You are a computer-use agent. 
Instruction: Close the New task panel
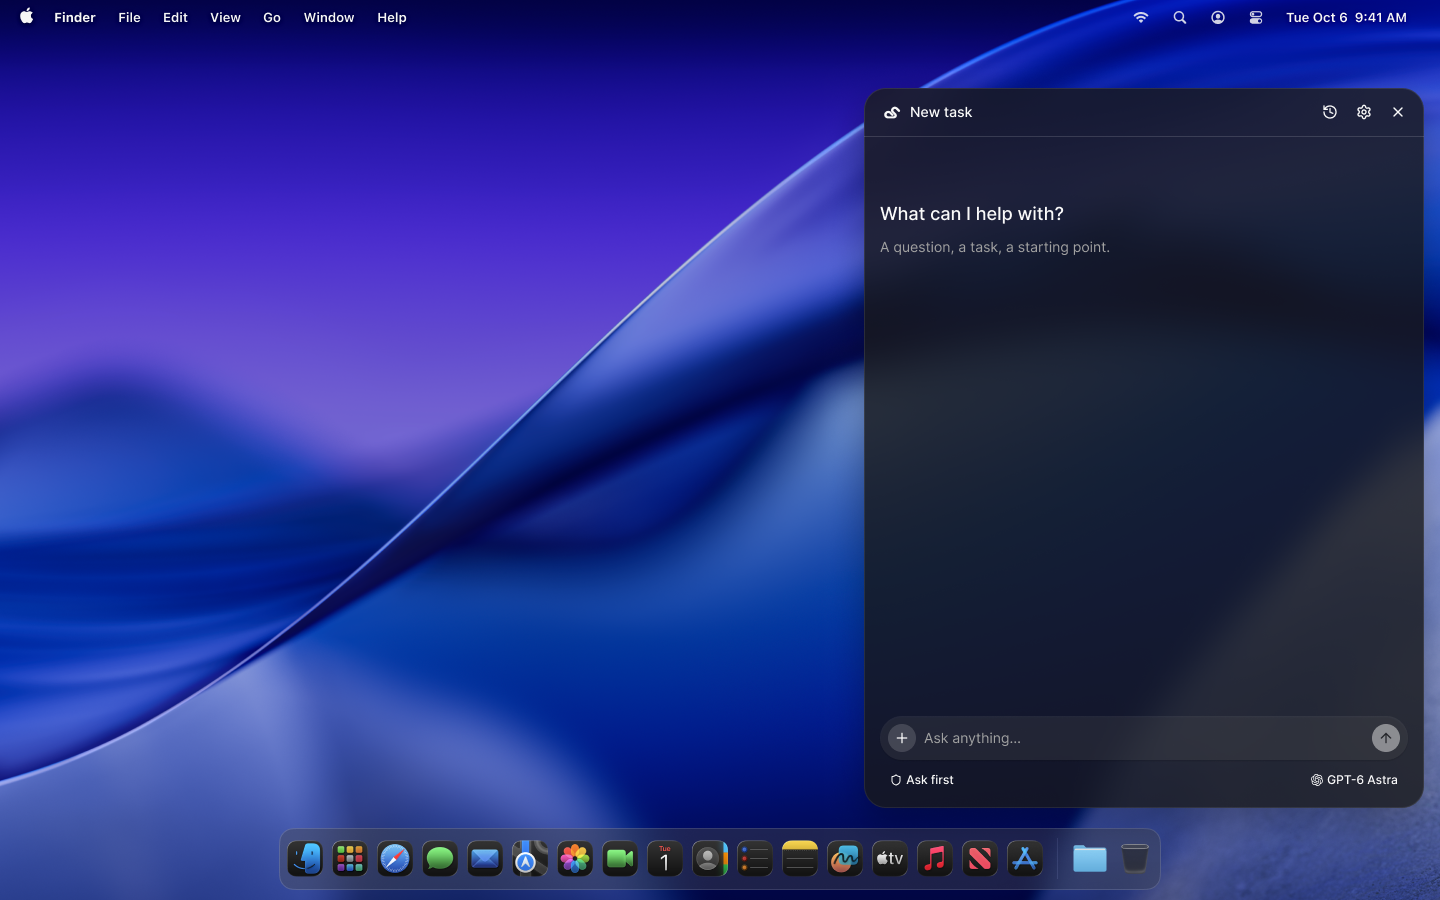pos(1398,112)
